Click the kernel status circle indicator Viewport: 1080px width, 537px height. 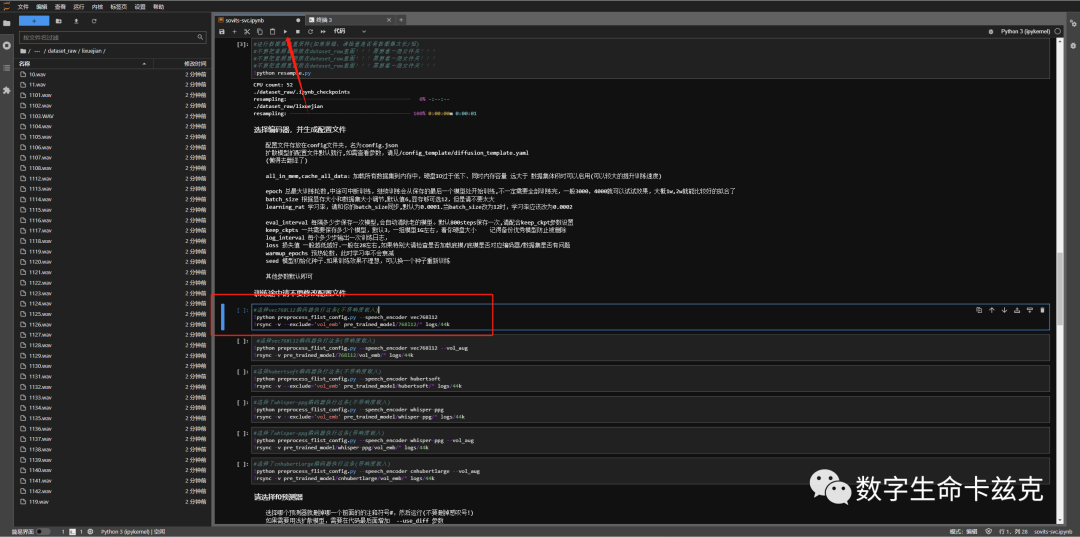[1057, 32]
